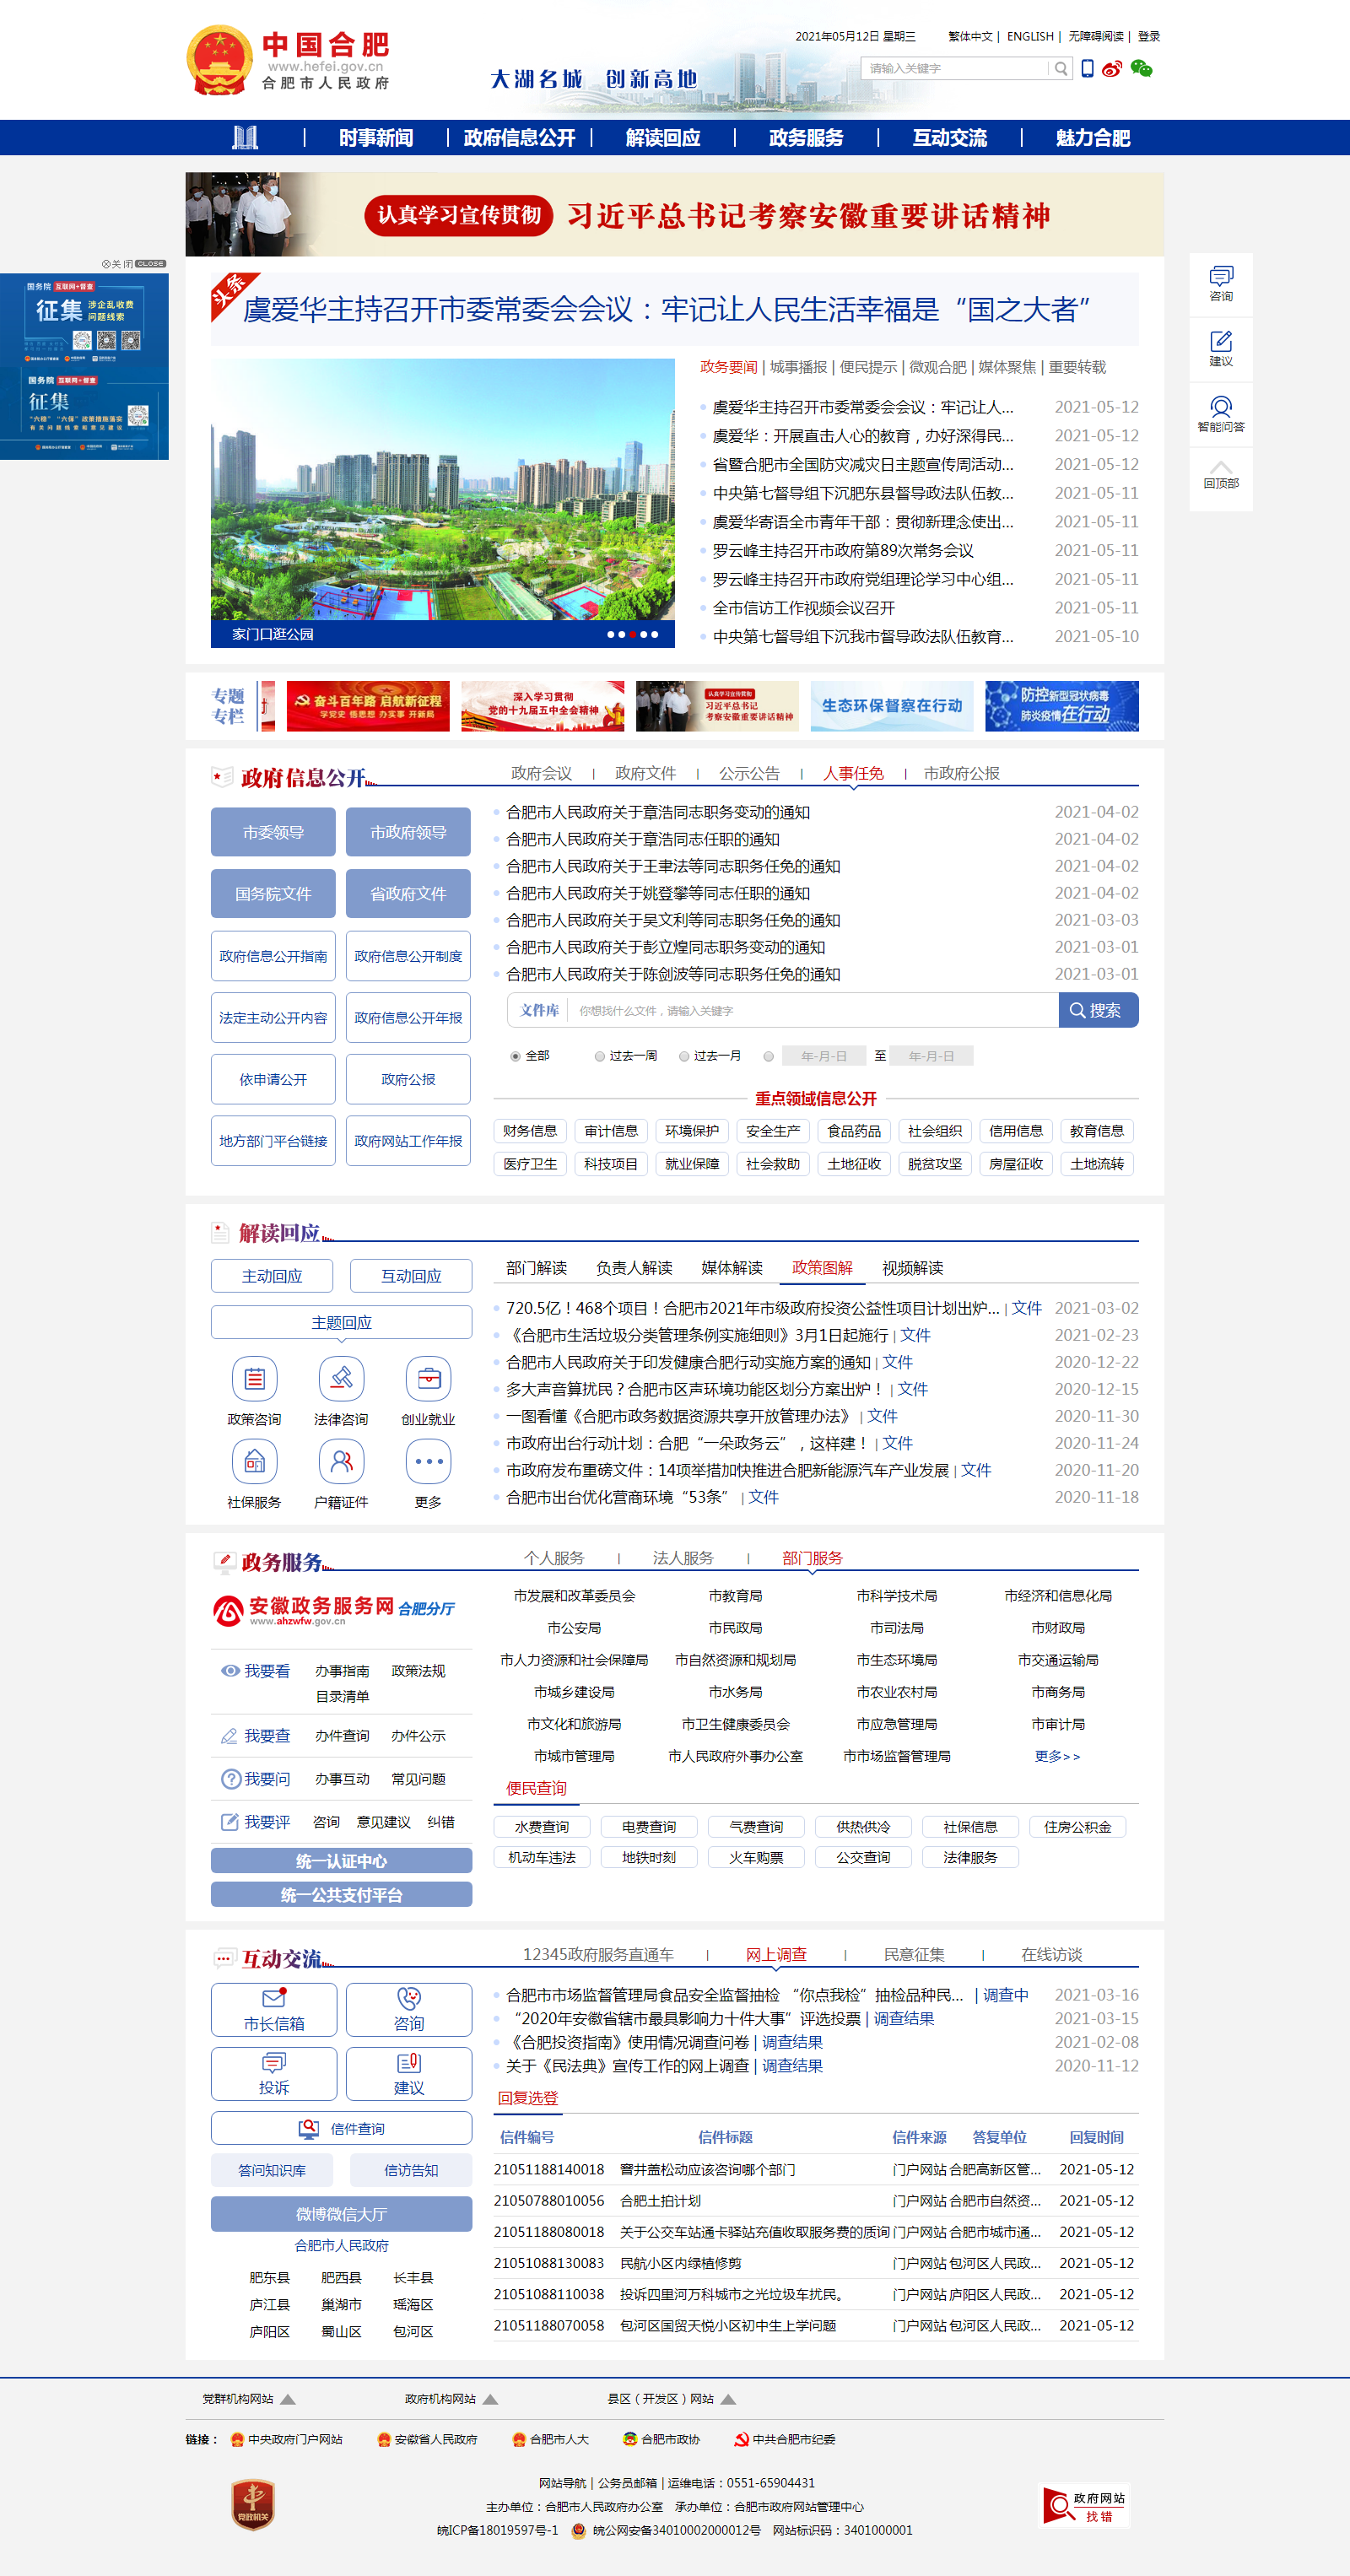Screen dimensions: 1350x2576
Task: Switch to the 个人服务 tab
Action: pyautogui.click(x=554, y=1558)
